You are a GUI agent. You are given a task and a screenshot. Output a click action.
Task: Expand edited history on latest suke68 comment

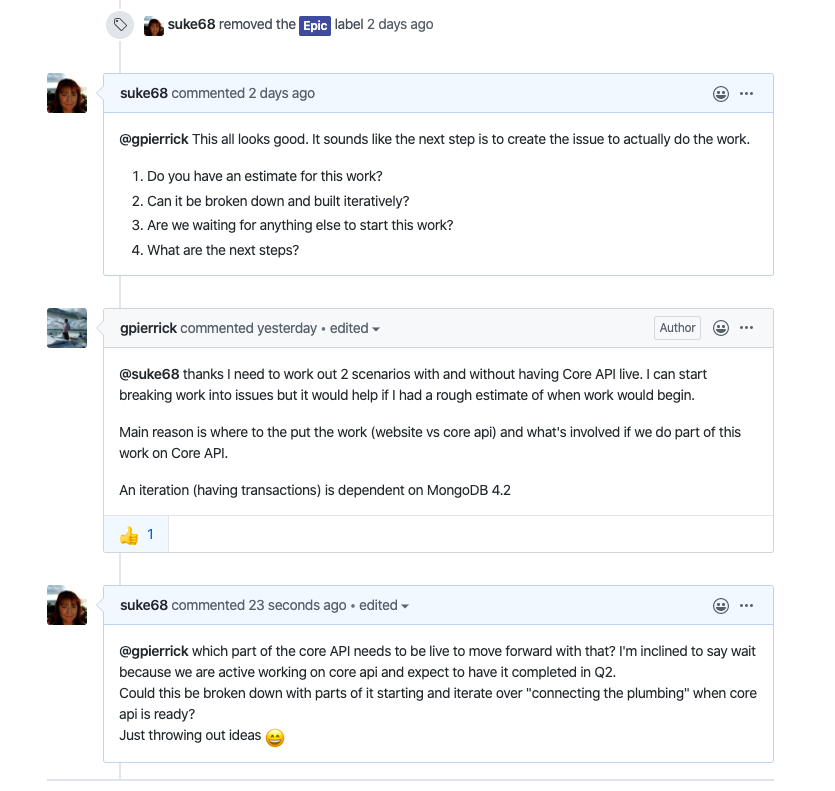coord(384,605)
